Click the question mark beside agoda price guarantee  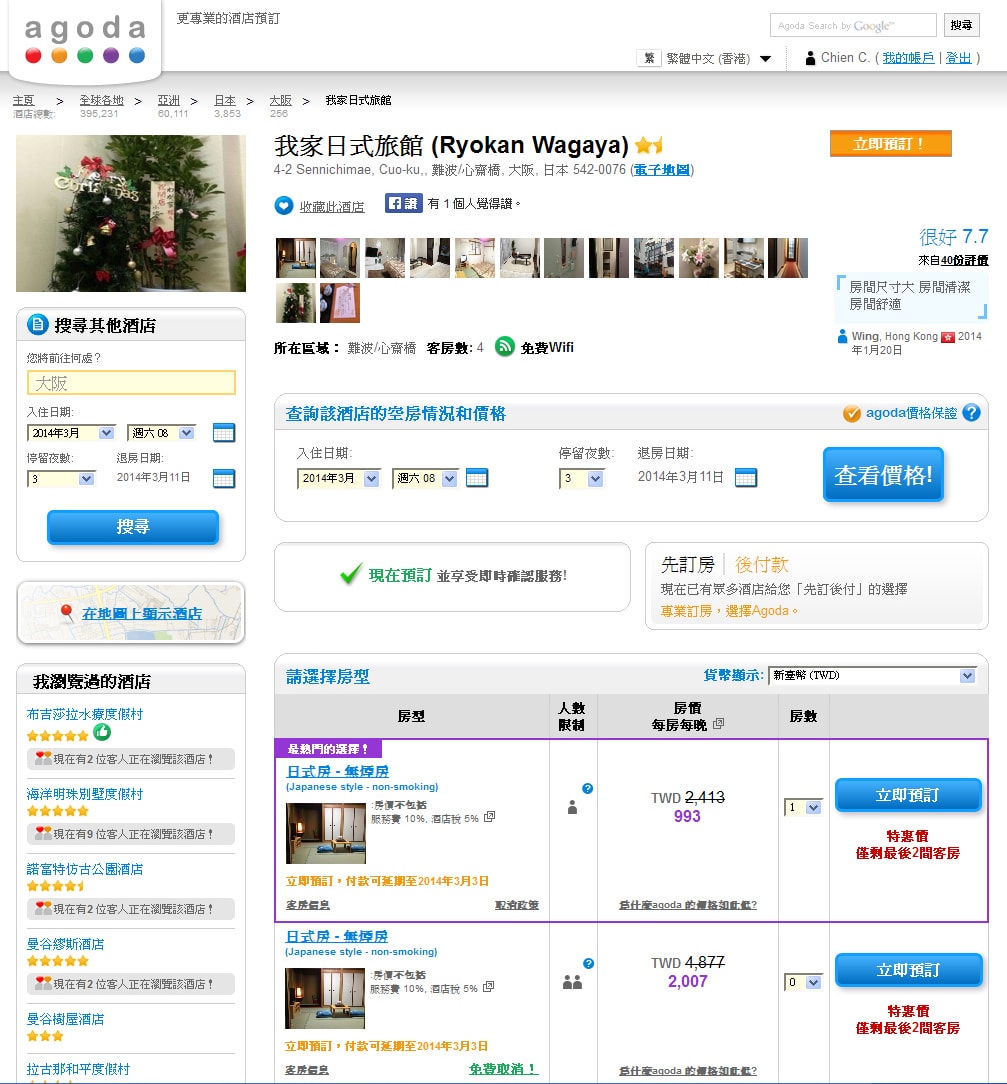coord(971,413)
